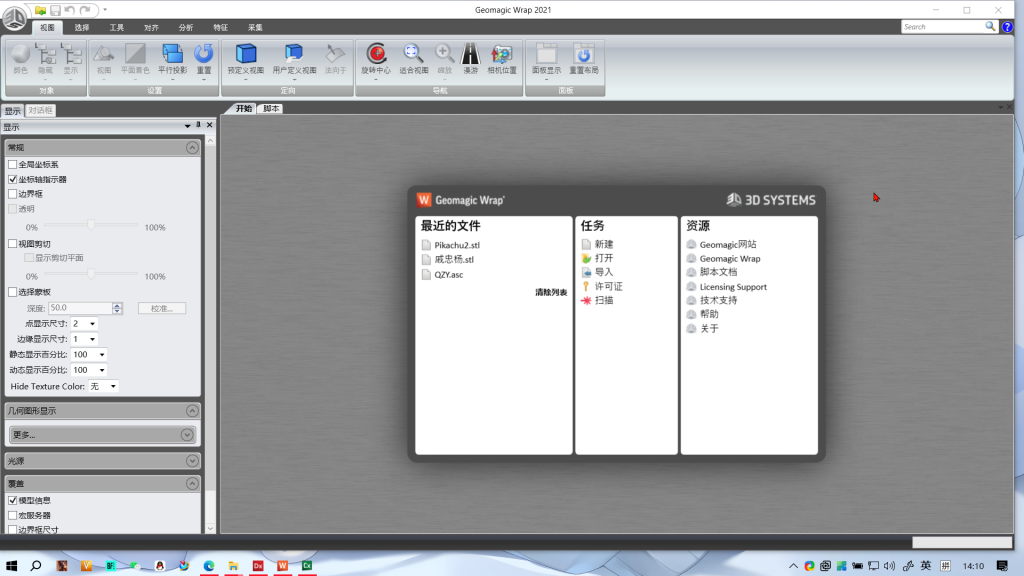This screenshot has height=576, width=1024.
Task: Open the 预定义视图 predefined views cube
Action: [x=246, y=54]
